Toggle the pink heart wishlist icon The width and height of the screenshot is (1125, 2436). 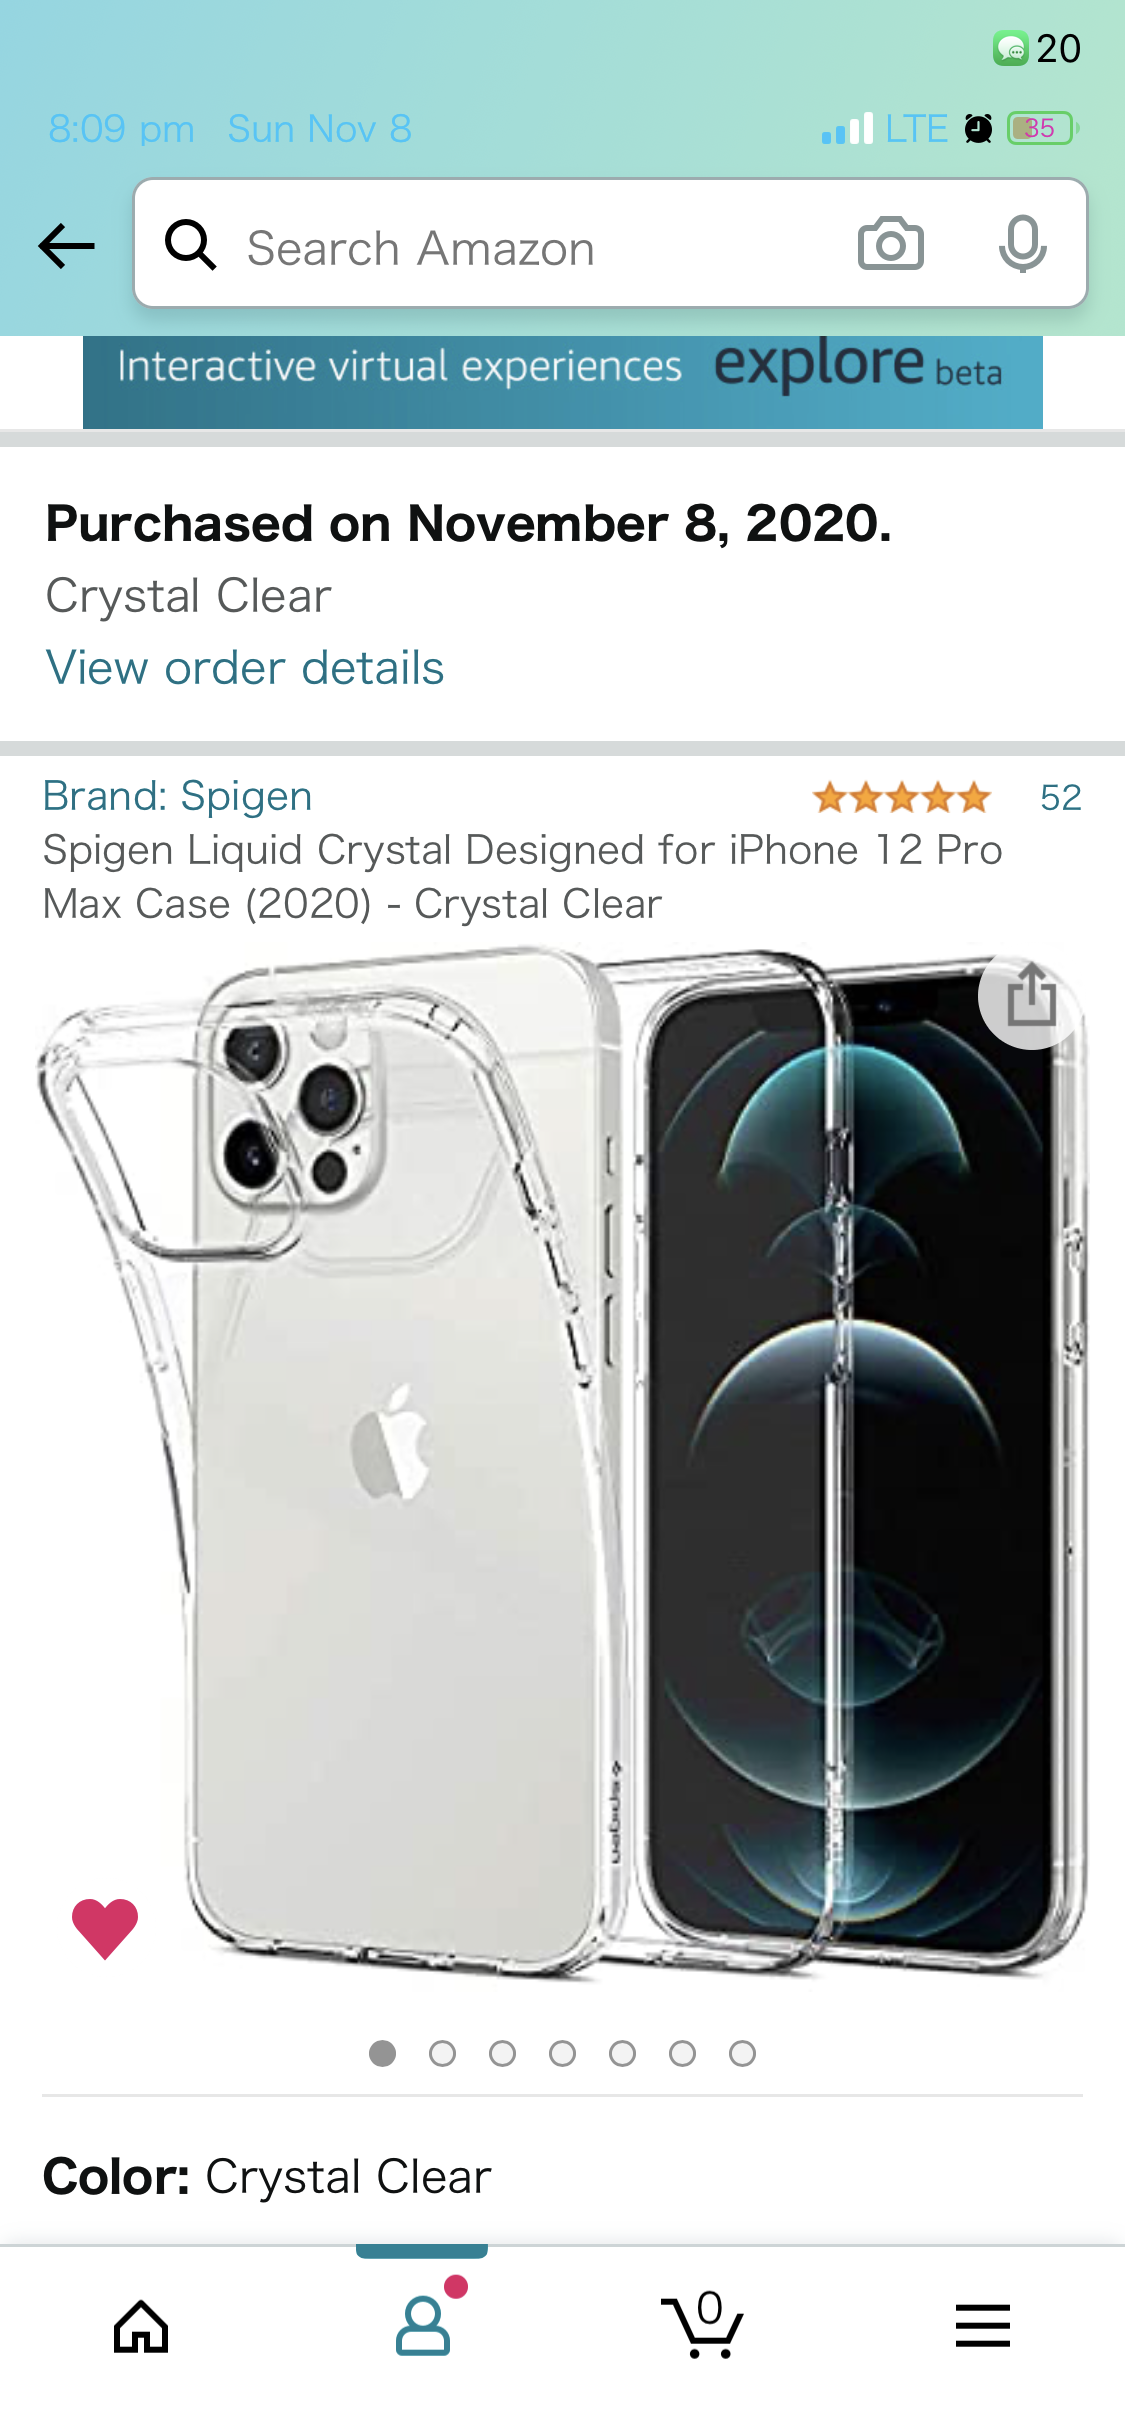[105, 1927]
